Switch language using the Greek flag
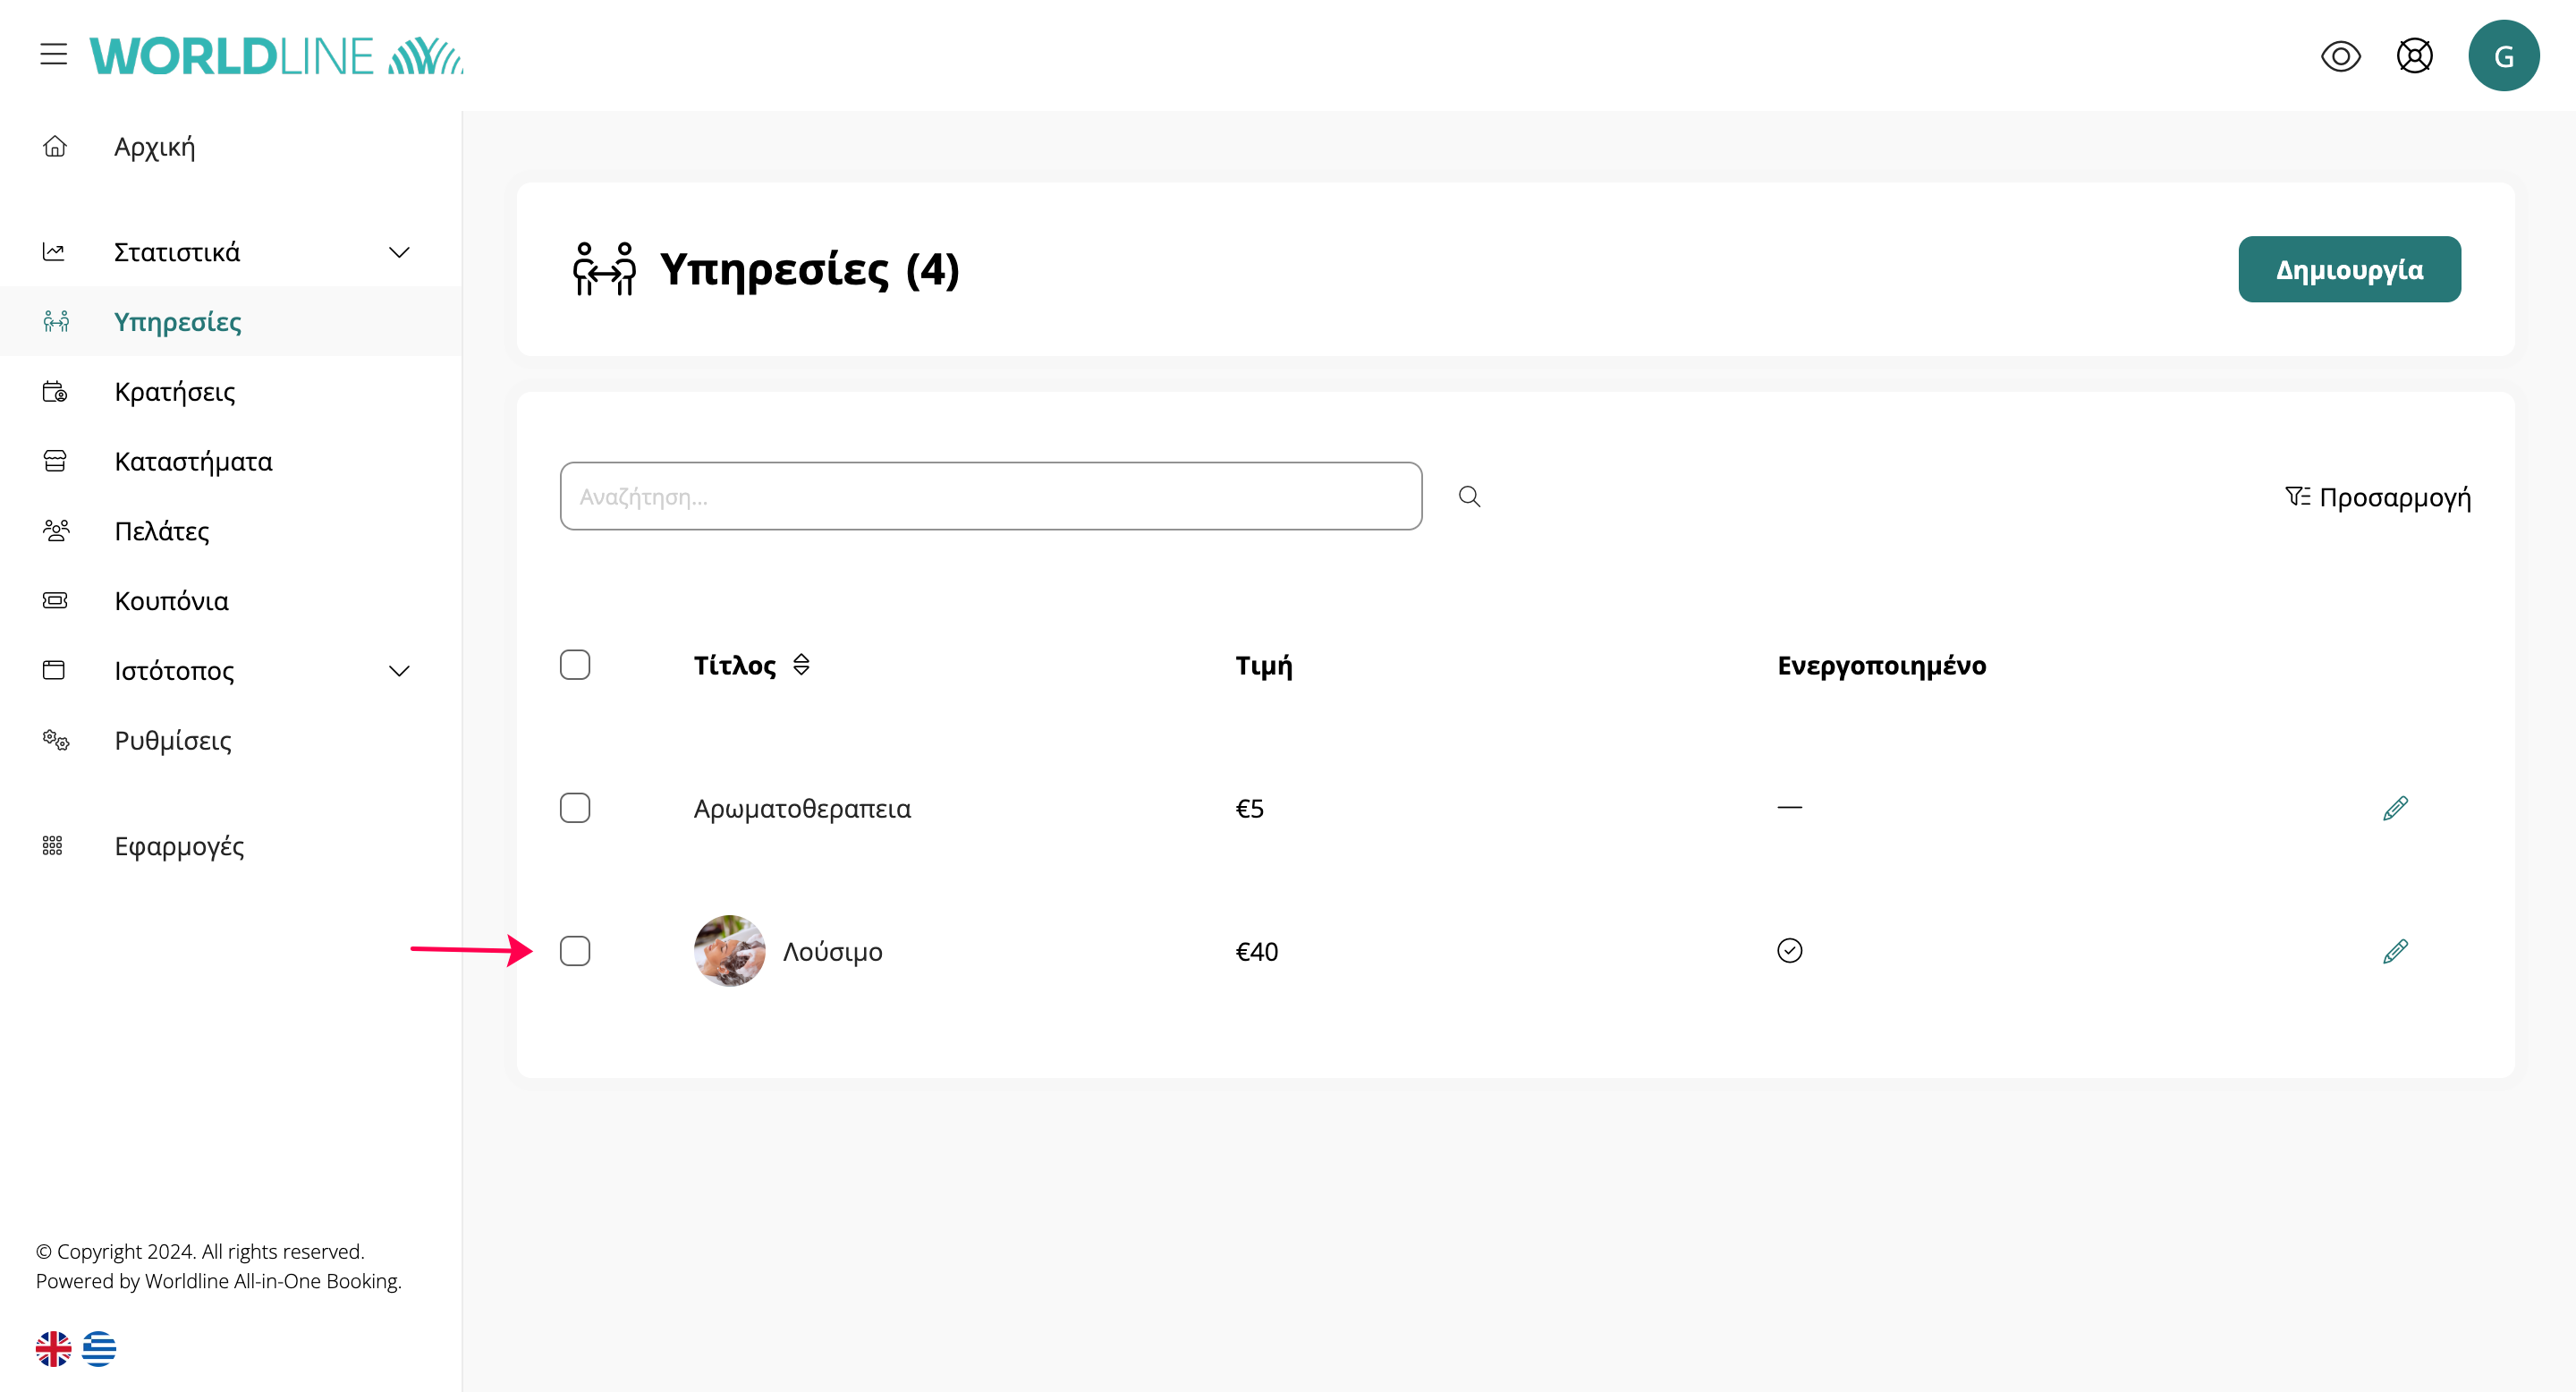The width and height of the screenshot is (2576, 1392). 99,1349
